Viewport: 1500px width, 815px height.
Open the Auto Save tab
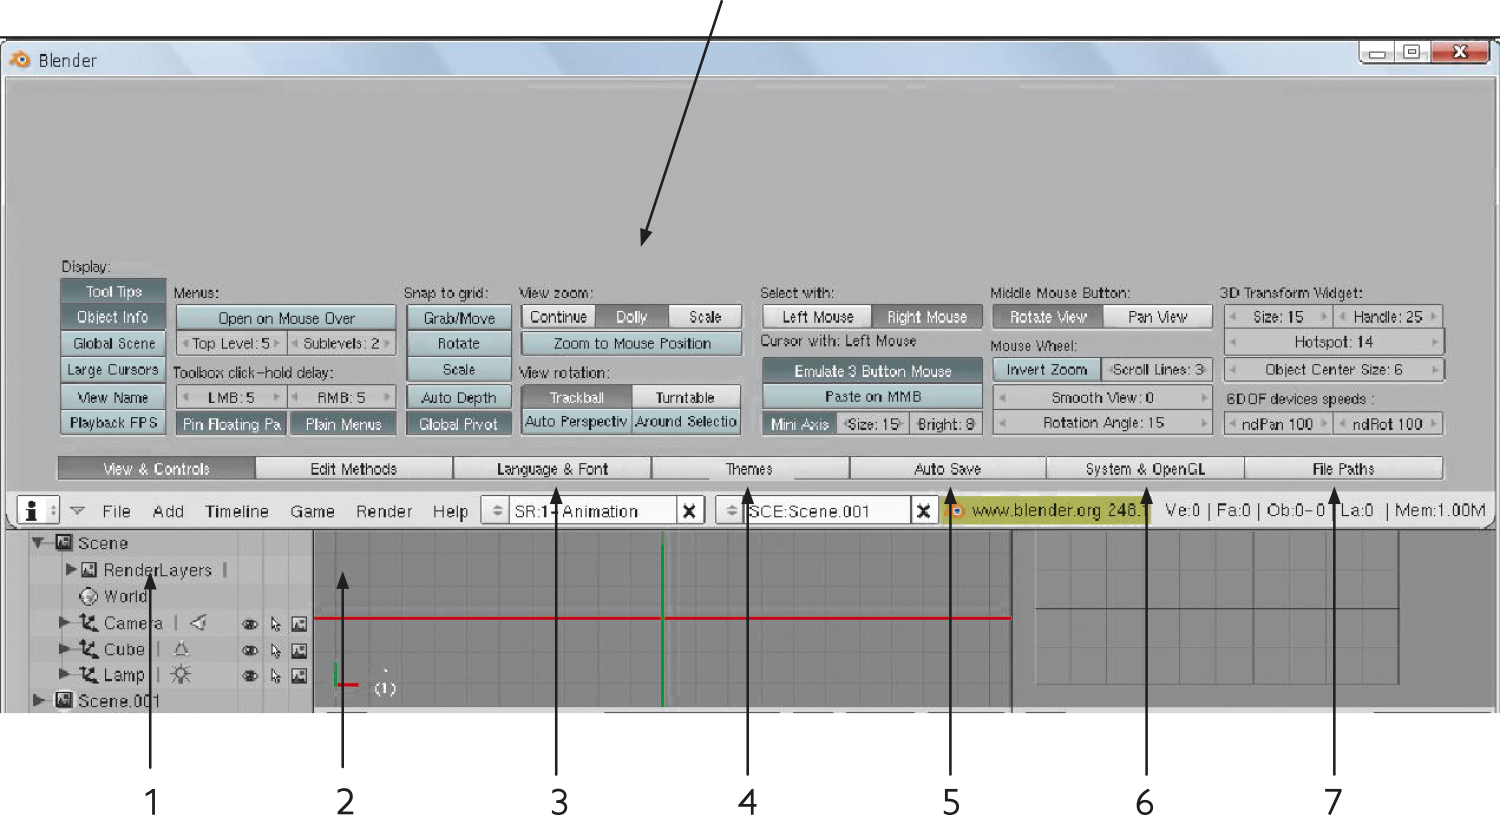(x=947, y=468)
